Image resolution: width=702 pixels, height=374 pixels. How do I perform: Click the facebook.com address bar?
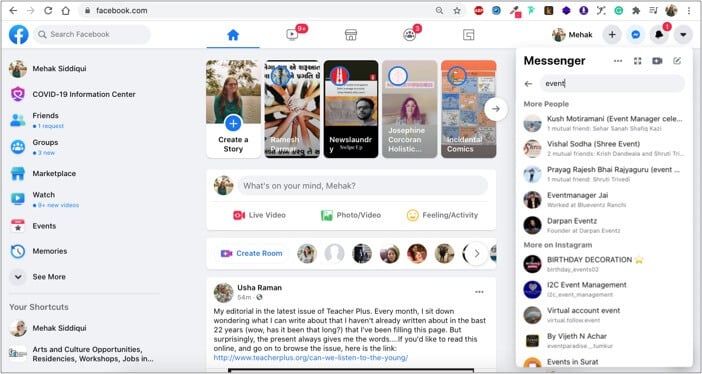(x=273, y=10)
